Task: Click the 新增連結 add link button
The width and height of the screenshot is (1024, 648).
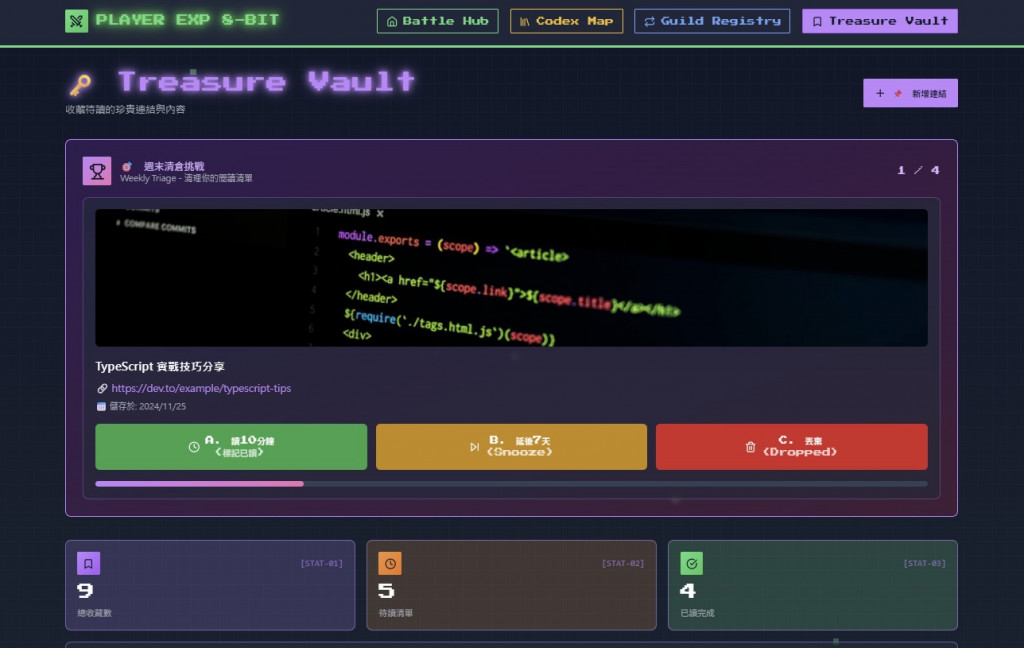Action: (910, 93)
